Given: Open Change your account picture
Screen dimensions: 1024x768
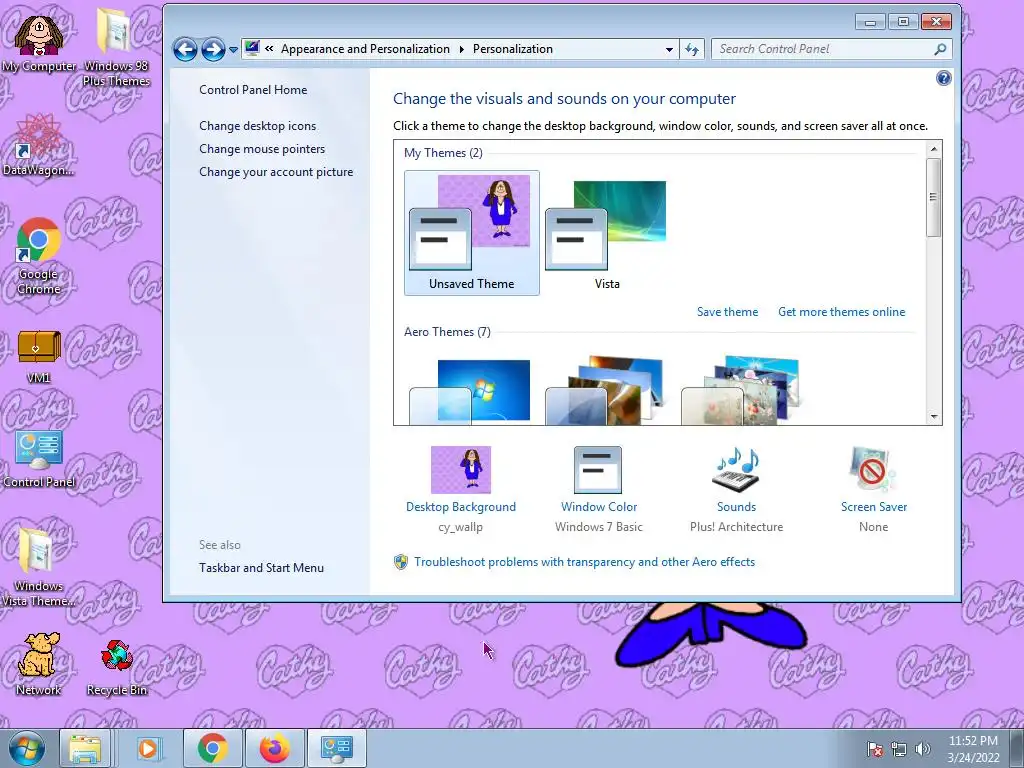Looking at the screenshot, I should (276, 172).
